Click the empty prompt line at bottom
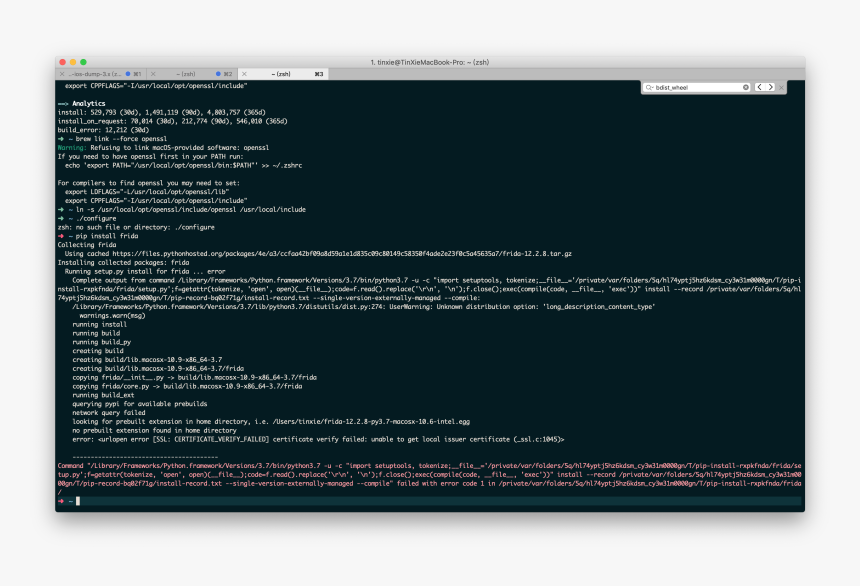The image size is (860, 586). point(429,501)
